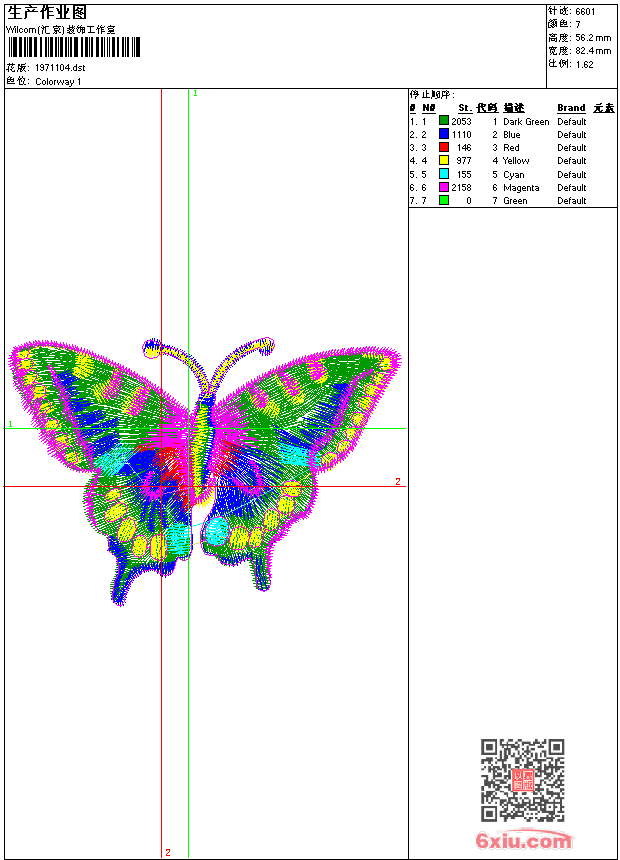Click the barcode under the studio name

(x=74, y=47)
